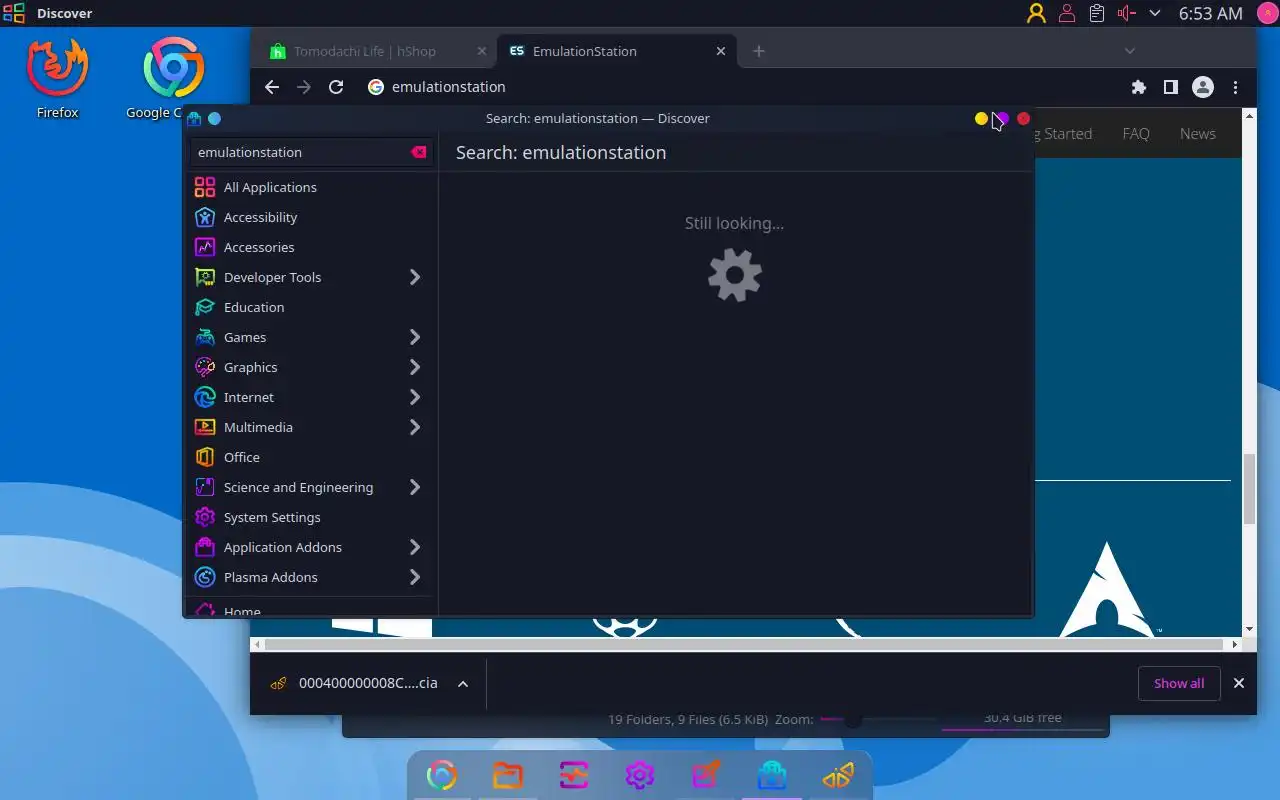Open the Games category

(x=311, y=337)
